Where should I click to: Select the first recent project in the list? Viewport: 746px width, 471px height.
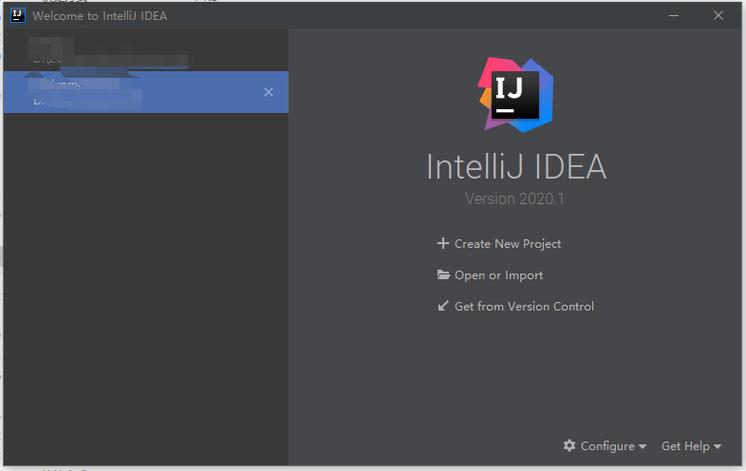[146, 50]
